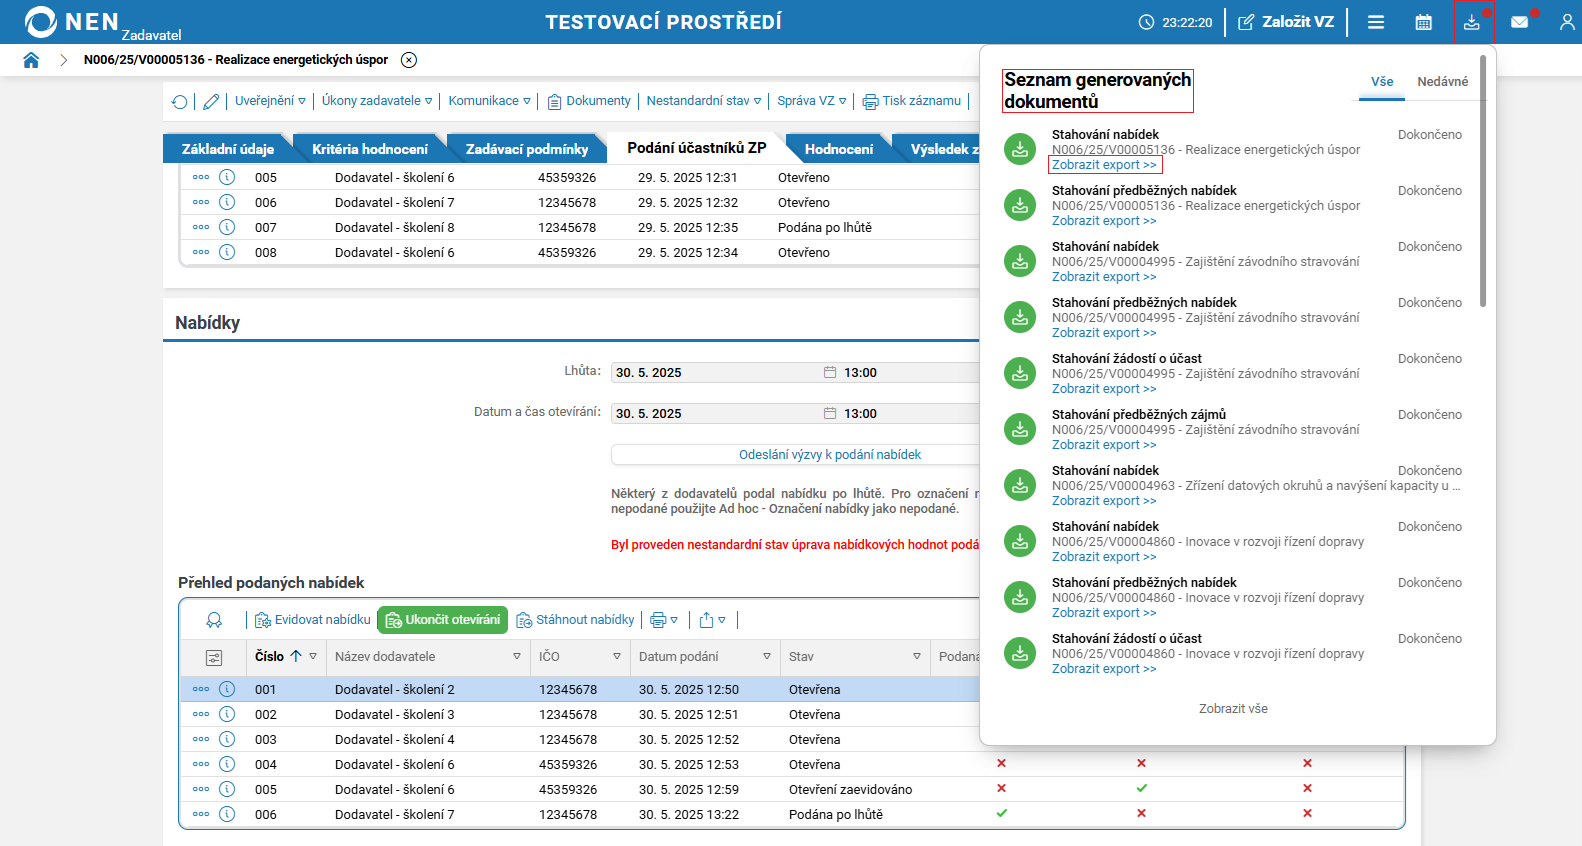Open the Nestandardní stav dropdown
This screenshot has height=846, width=1582.
tap(703, 101)
